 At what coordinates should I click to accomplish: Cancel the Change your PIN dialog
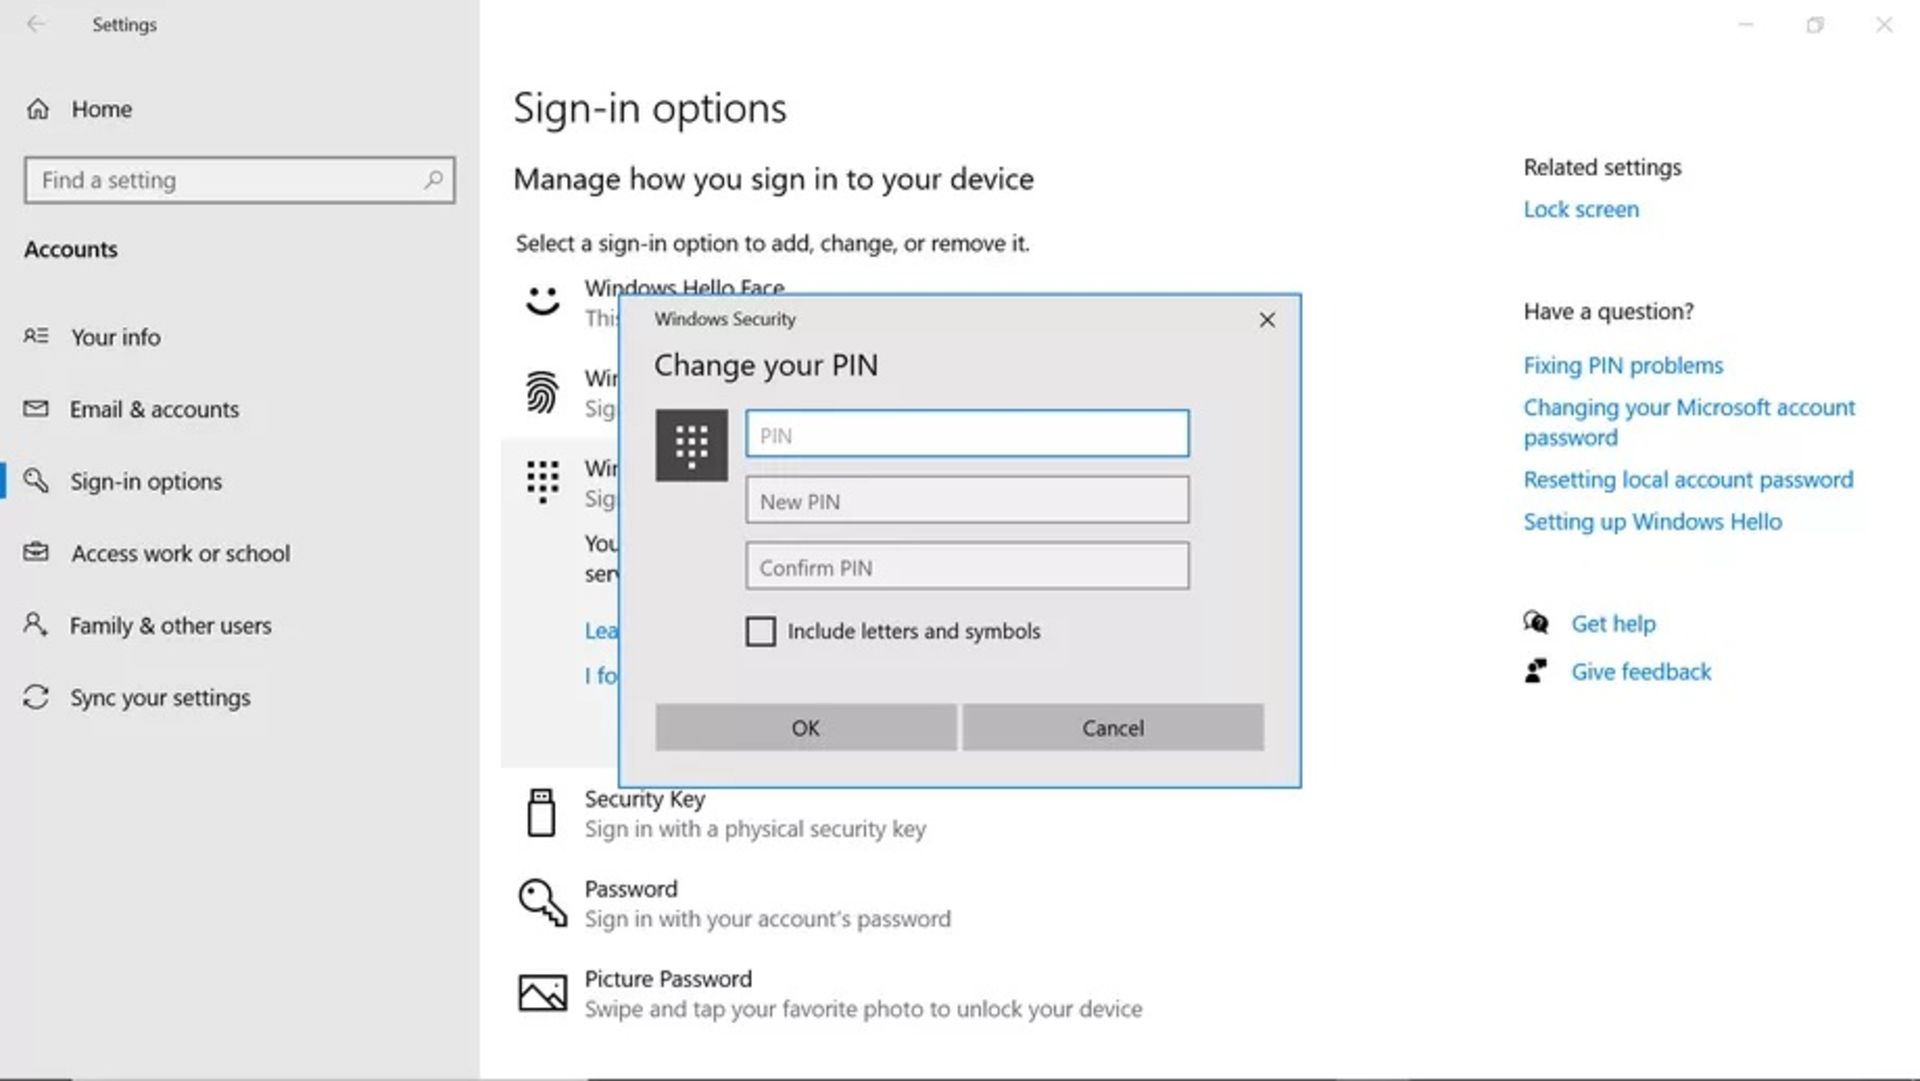coord(1112,727)
